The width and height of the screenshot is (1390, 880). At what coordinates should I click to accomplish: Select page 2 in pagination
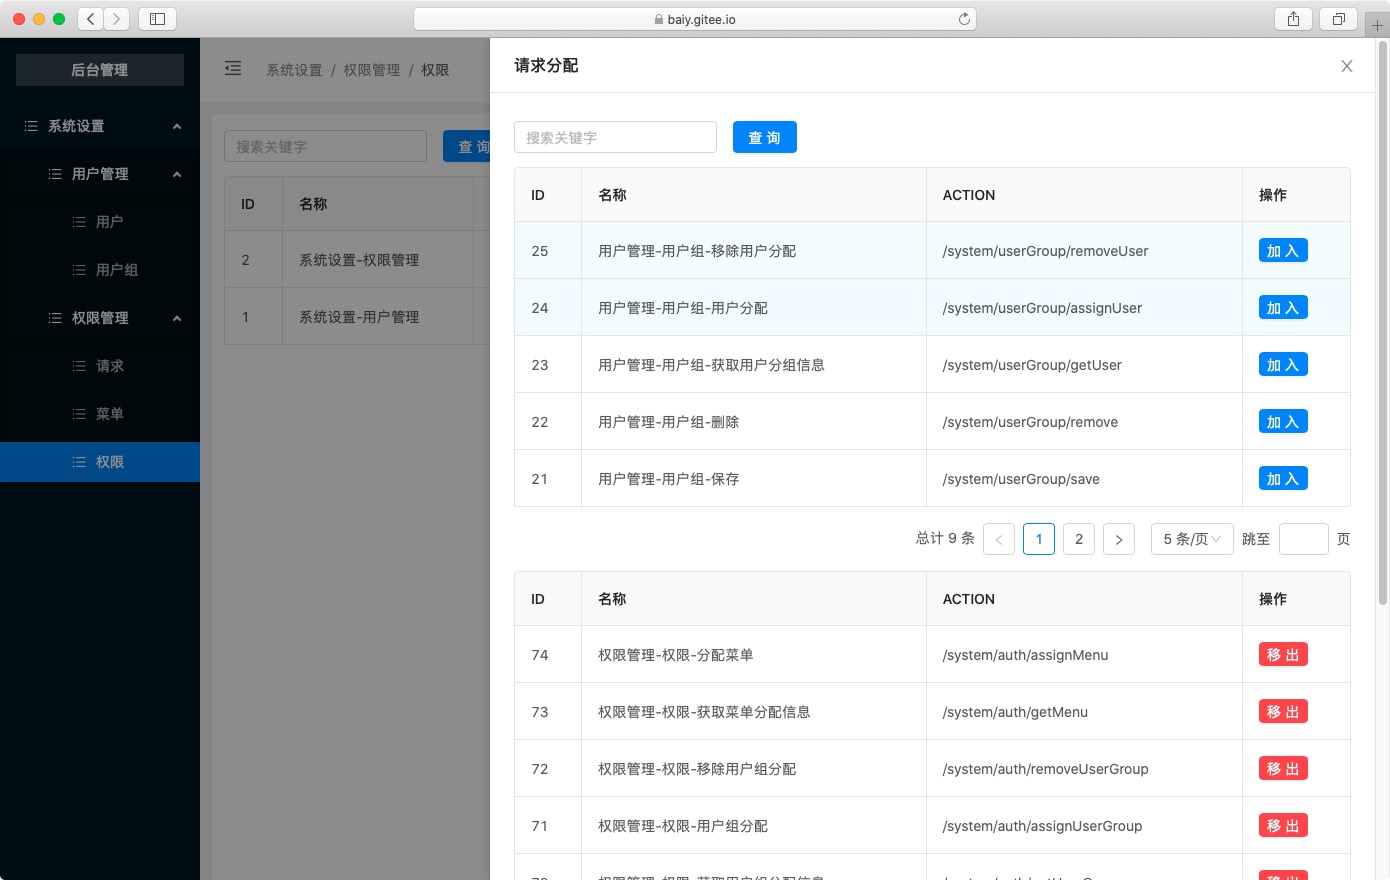[x=1079, y=539]
